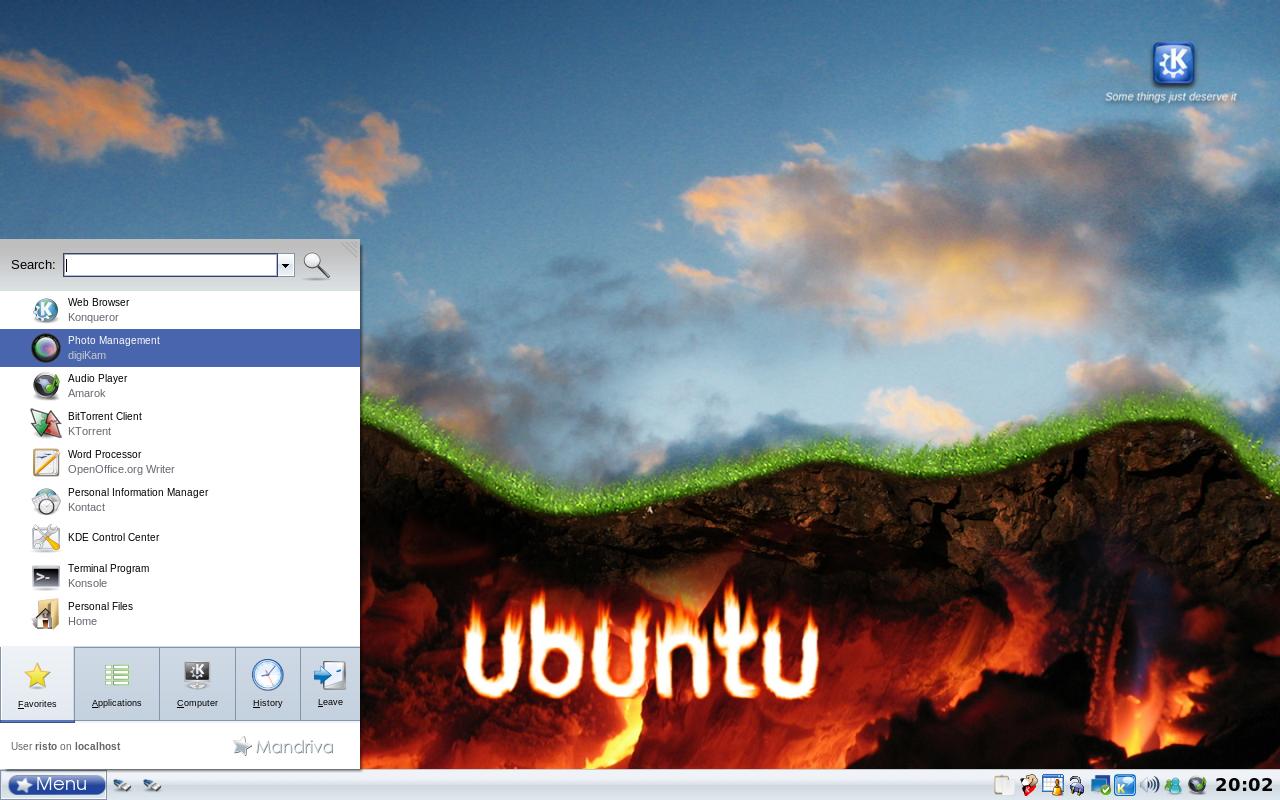Open the KDE desktop icon labeled 'Some things just deserve it'
Image resolution: width=1280 pixels, height=800 pixels.
pos(1172,72)
